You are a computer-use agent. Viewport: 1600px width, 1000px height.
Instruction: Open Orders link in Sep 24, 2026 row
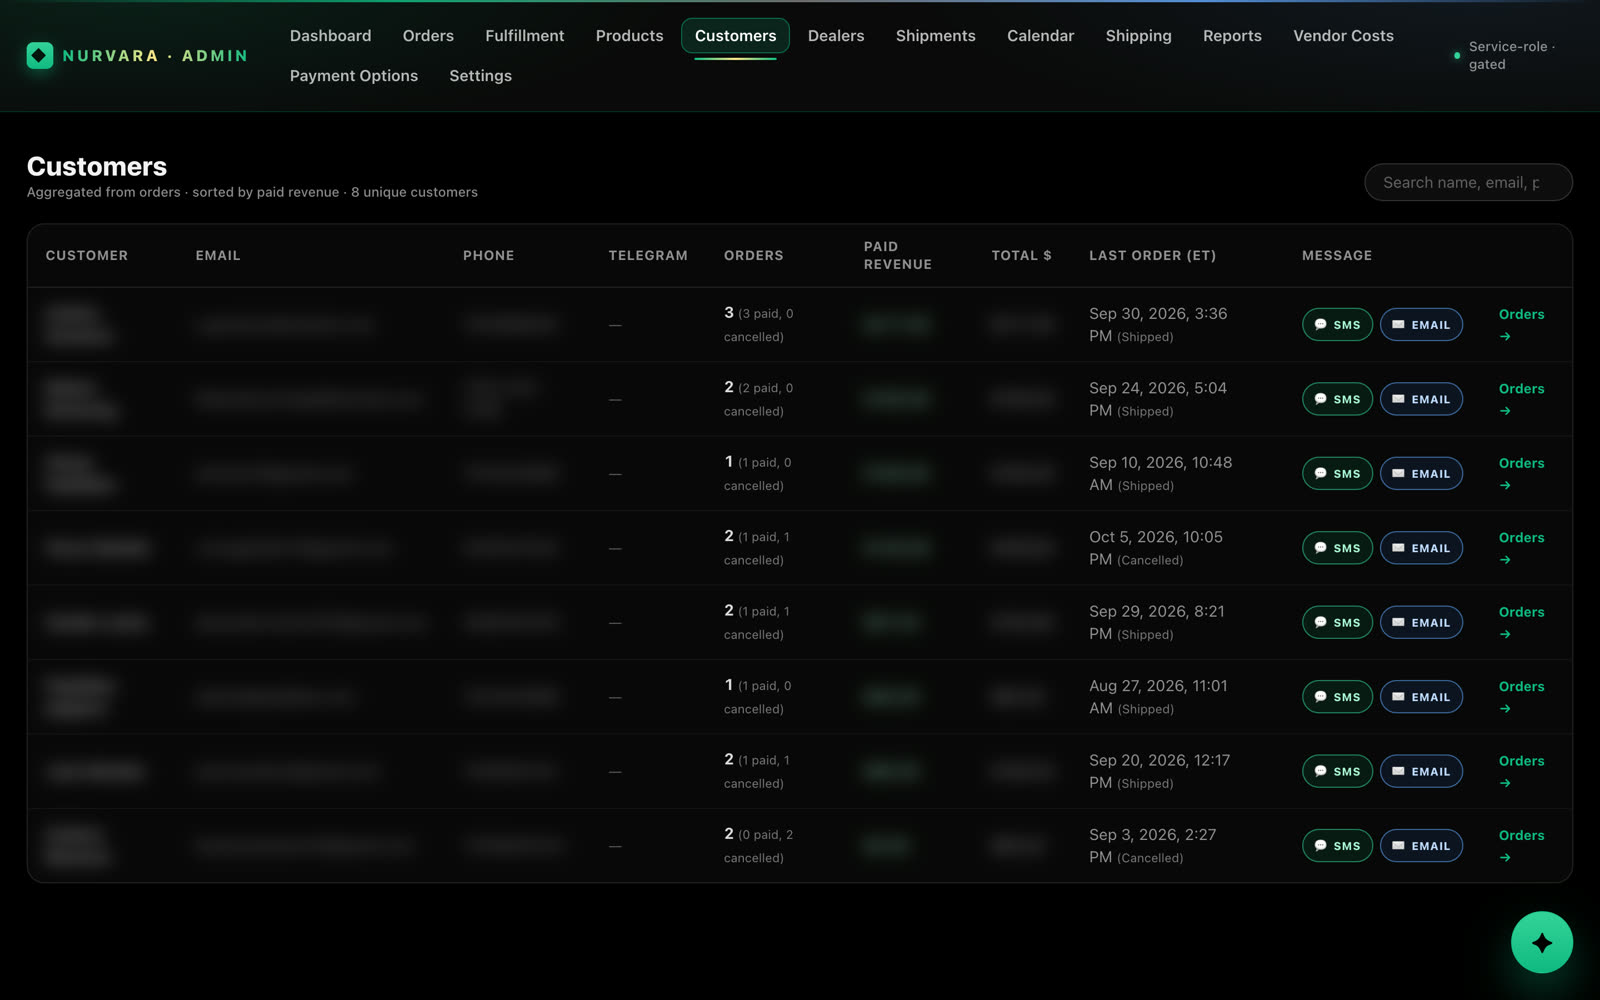point(1521,399)
